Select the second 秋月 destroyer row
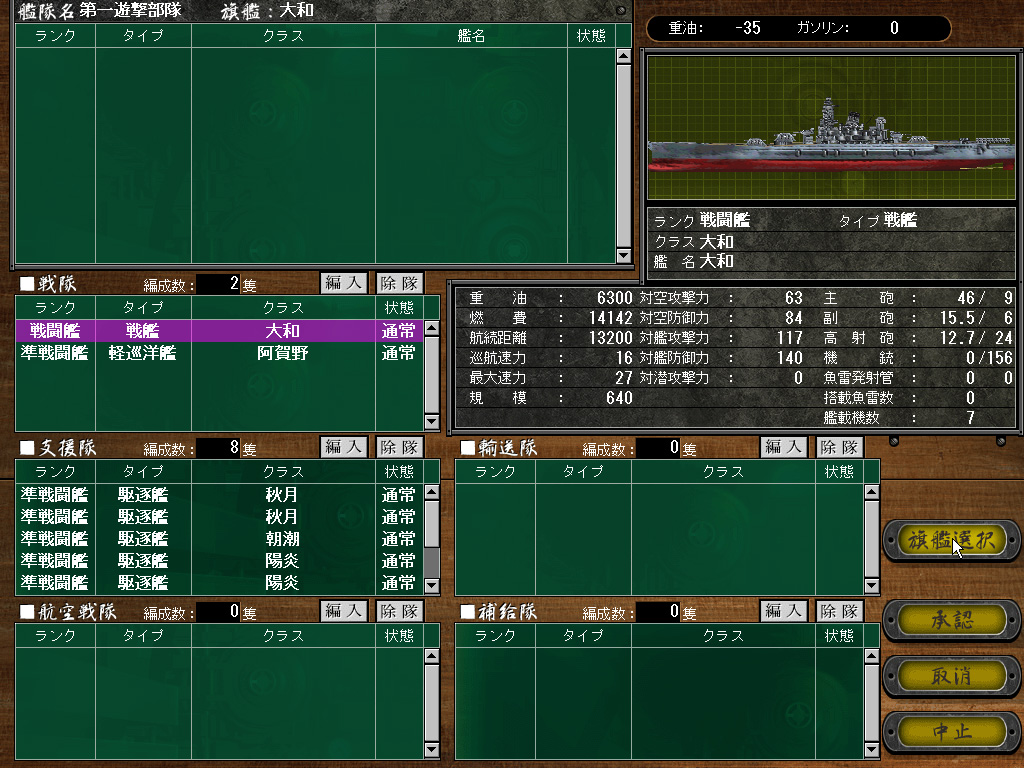 point(219,517)
